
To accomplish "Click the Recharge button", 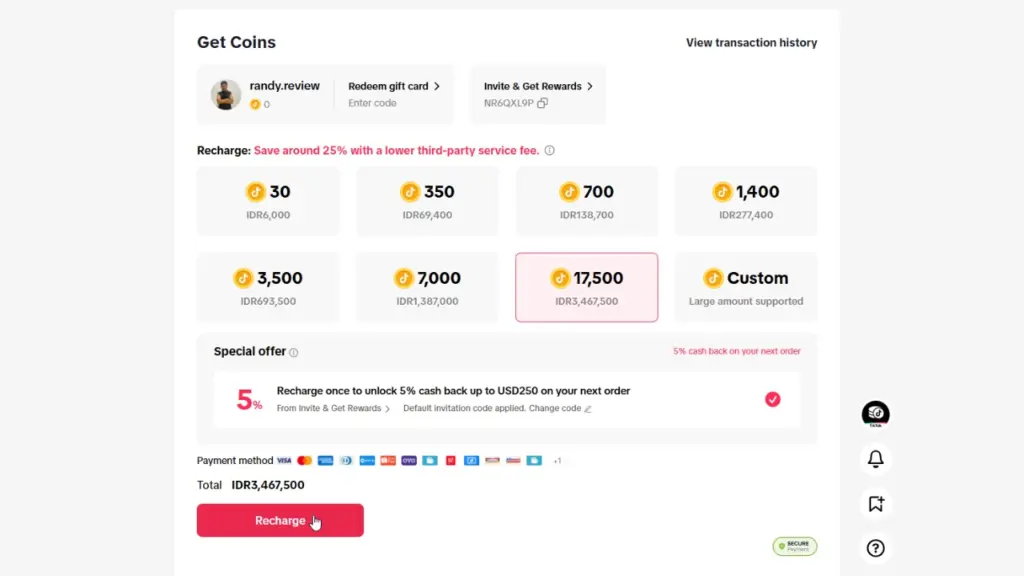I will pos(280,520).
